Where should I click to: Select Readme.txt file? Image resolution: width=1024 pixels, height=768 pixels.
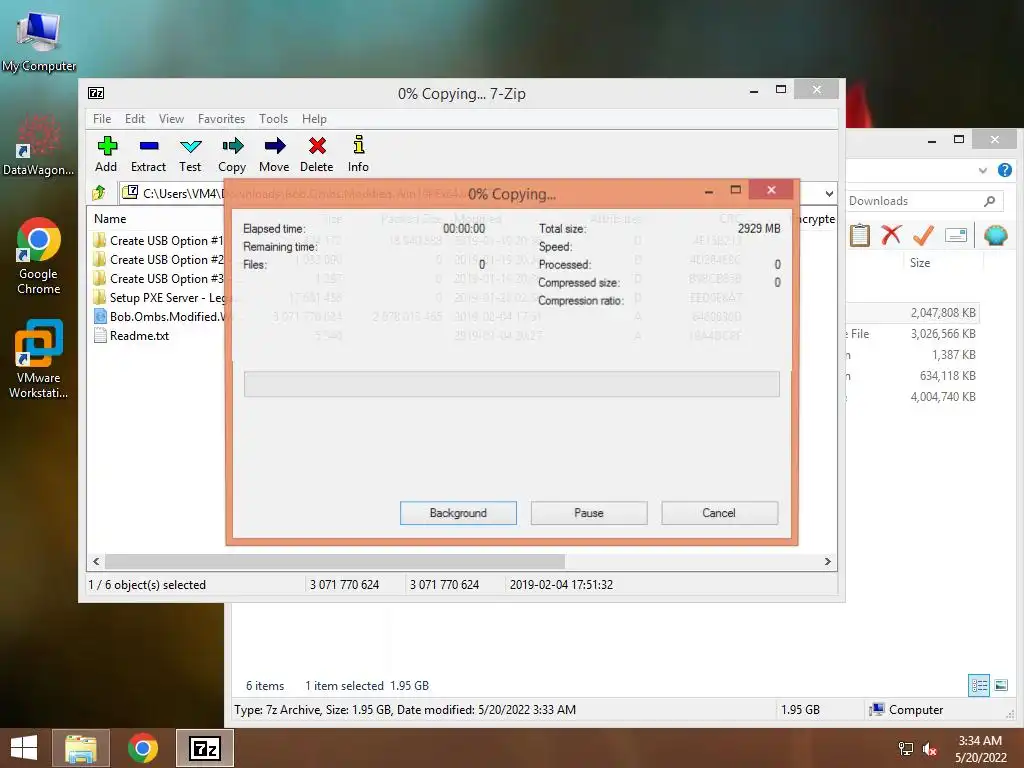(131, 335)
